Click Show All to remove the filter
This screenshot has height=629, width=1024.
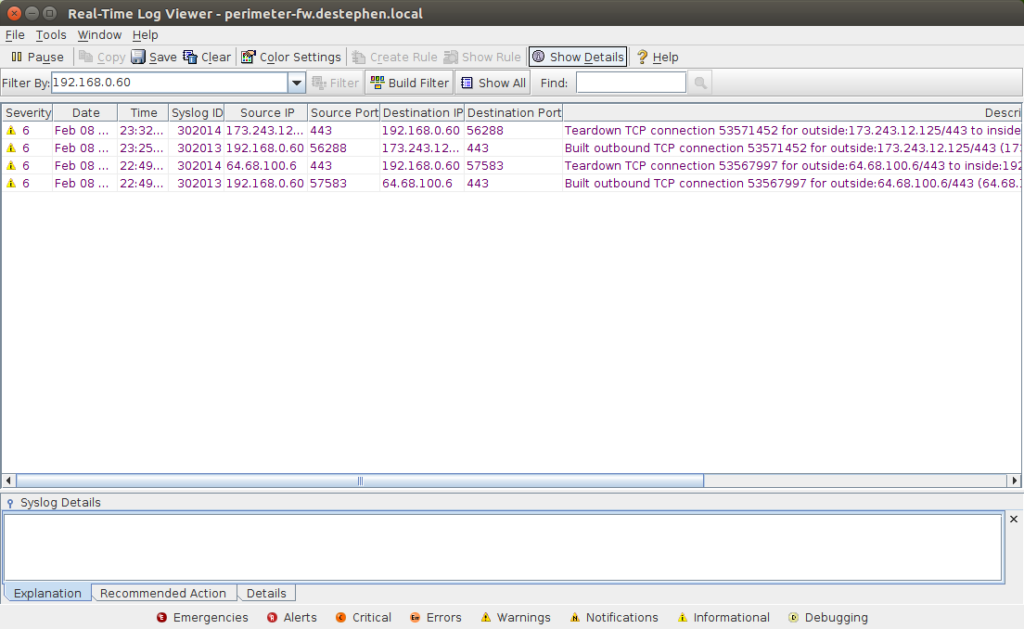coord(493,83)
